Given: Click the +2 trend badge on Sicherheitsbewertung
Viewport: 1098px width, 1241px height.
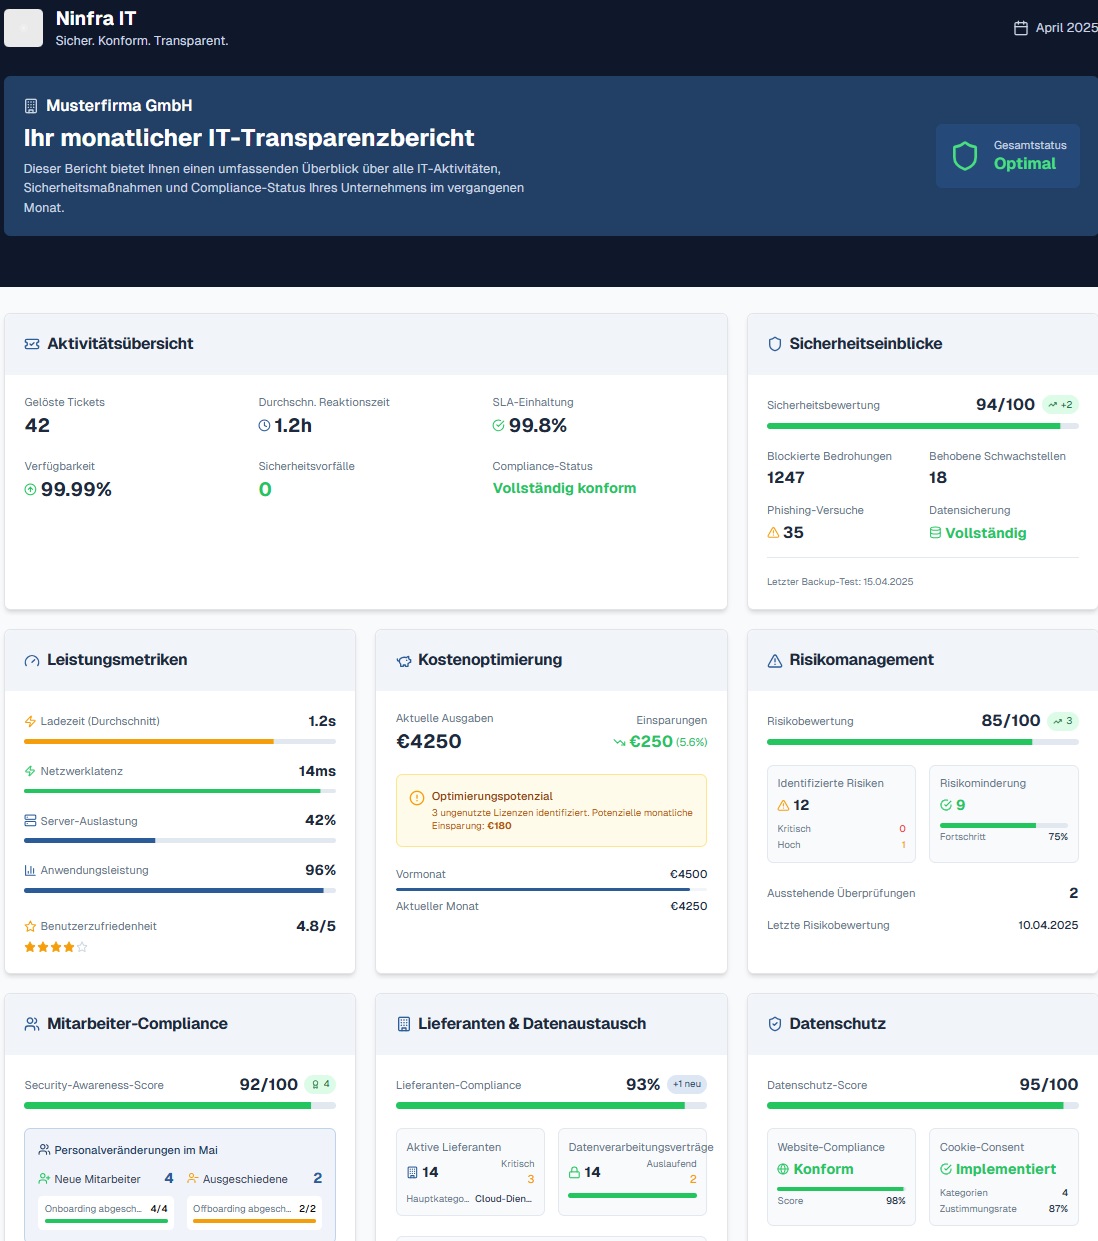Looking at the screenshot, I should click(x=1060, y=405).
